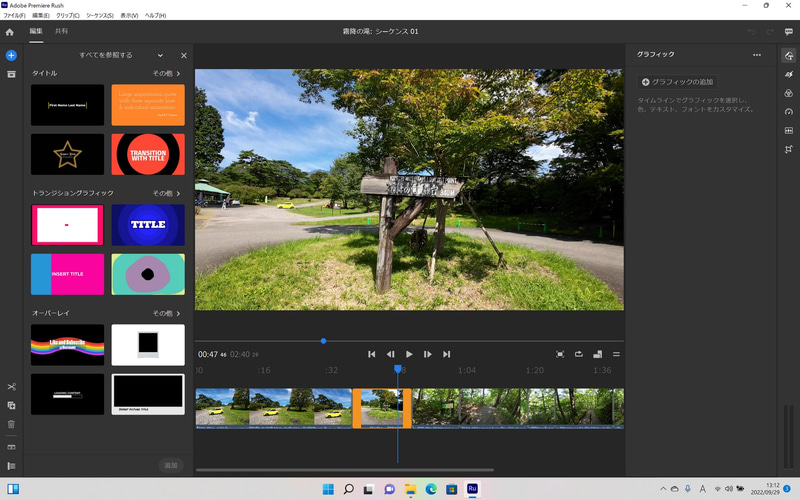
Task: Click the Duplicate clip icon
Action: coord(11,406)
